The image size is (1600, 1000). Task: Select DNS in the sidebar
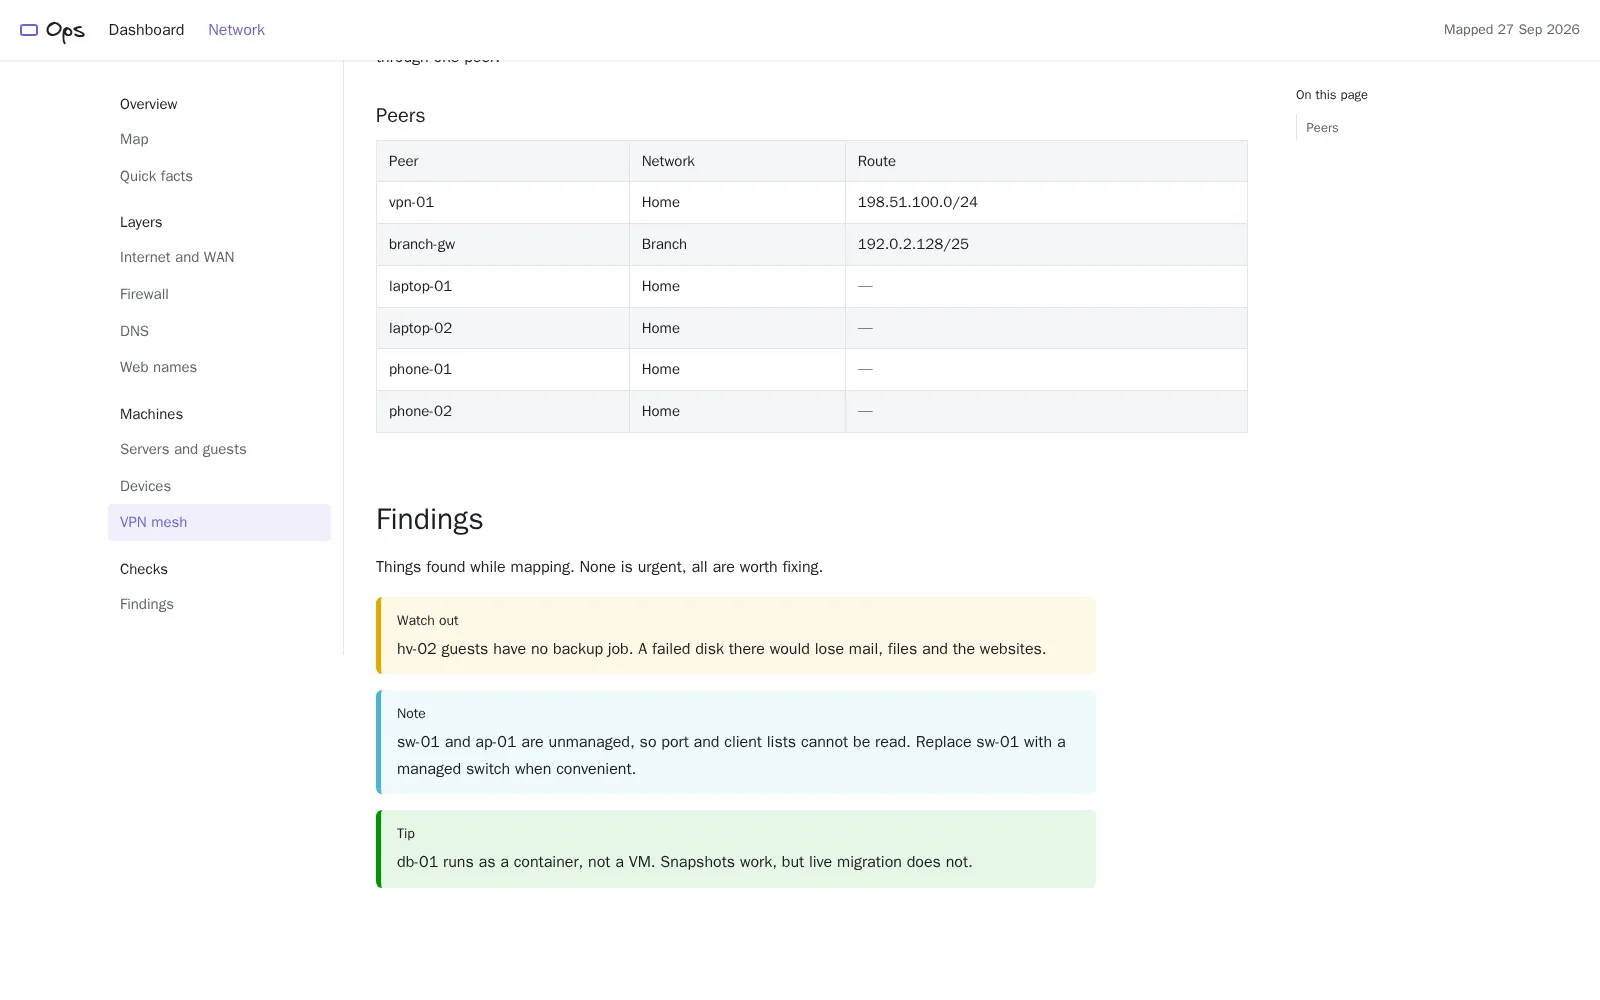[x=134, y=331]
